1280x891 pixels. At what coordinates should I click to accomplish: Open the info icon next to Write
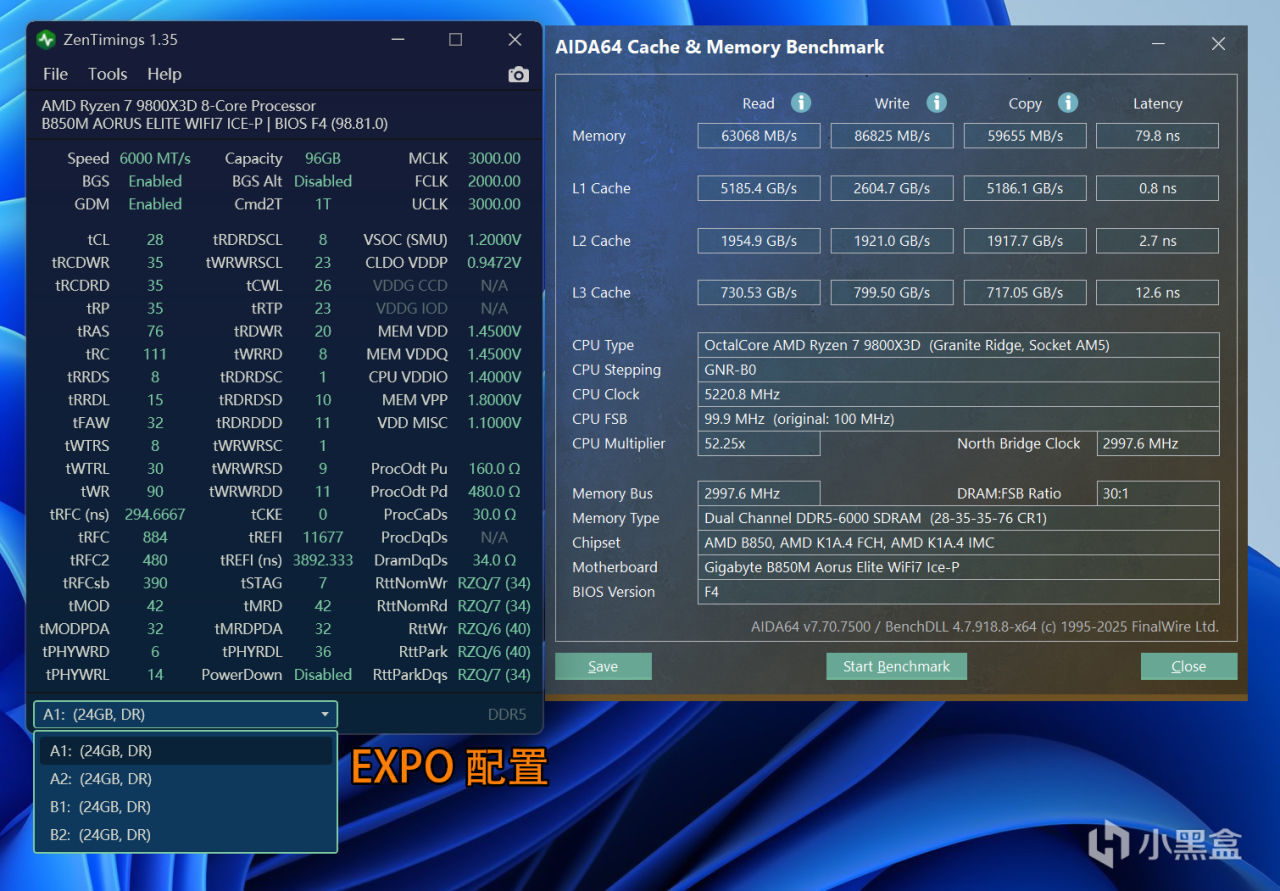(x=936, y=103)
